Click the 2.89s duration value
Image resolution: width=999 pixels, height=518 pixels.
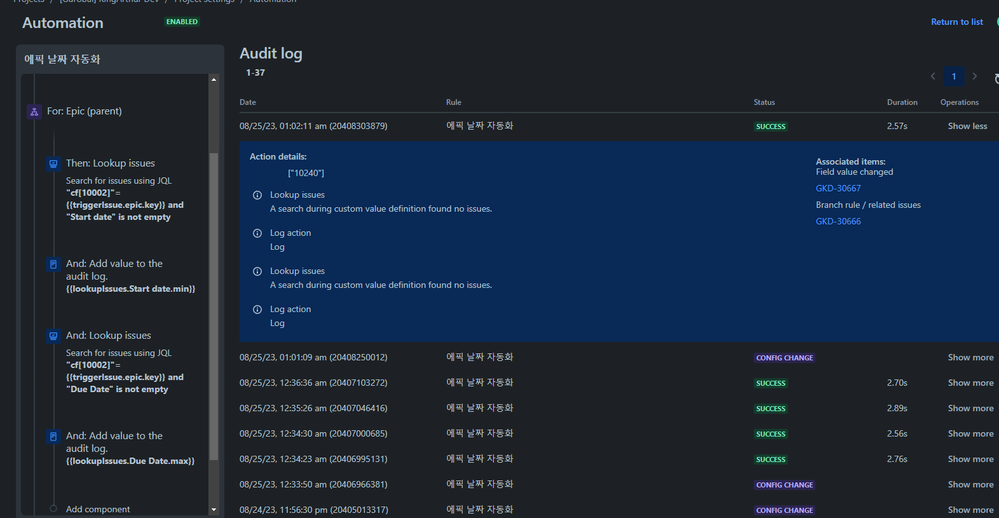(x=897, y=408)
